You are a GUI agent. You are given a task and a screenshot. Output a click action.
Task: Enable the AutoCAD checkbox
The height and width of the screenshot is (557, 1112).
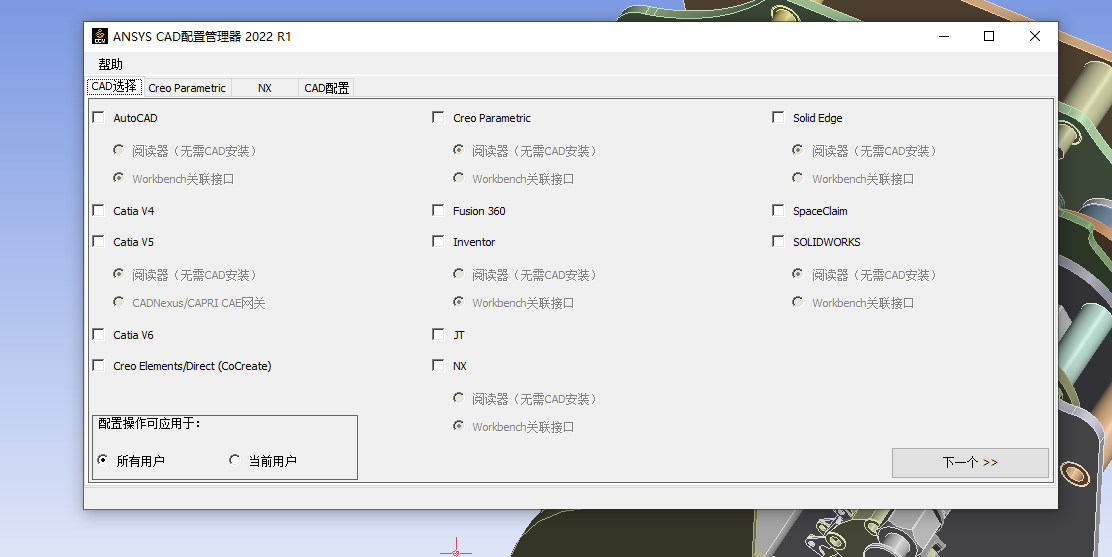(99, 118)
